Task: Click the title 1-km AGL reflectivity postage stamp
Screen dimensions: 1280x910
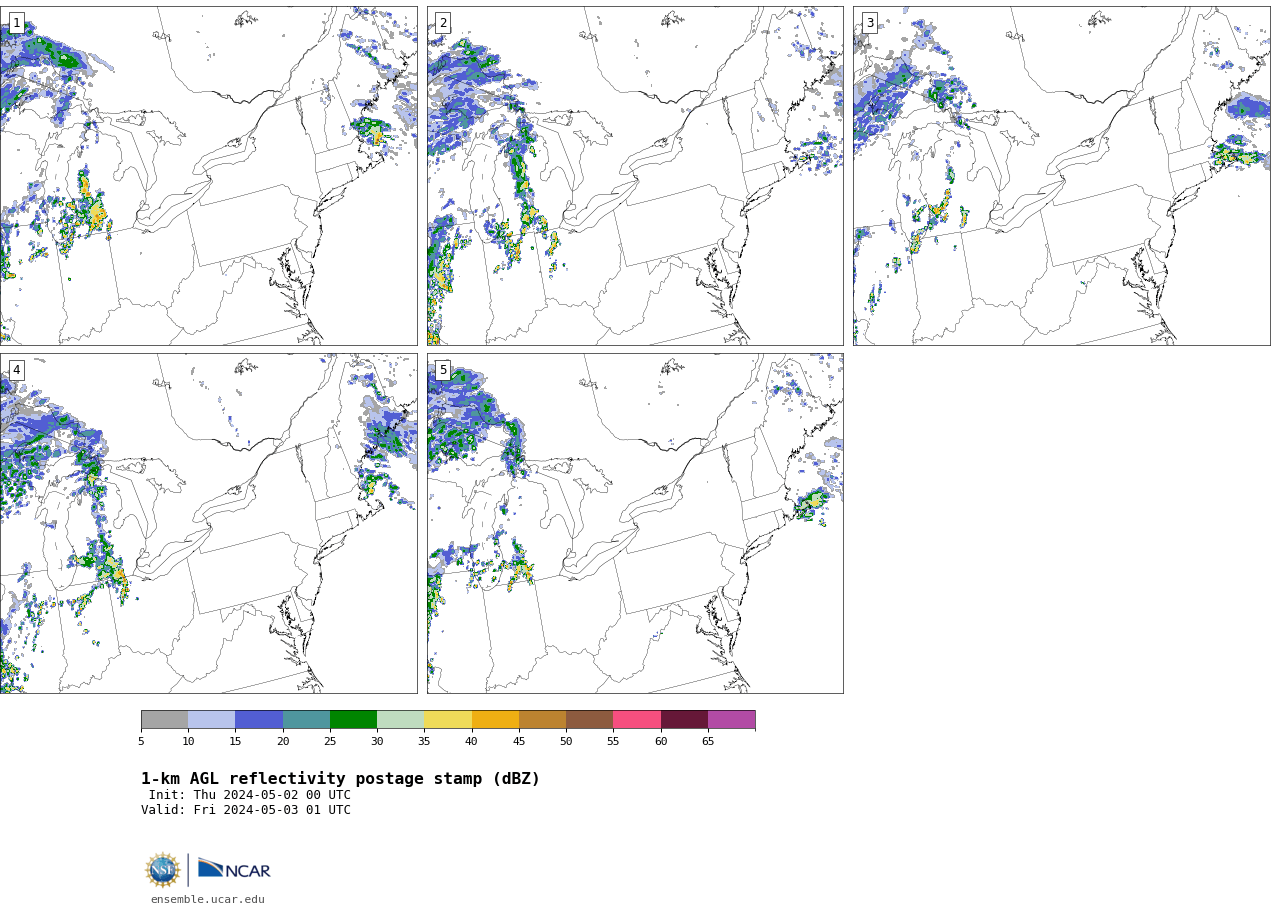Action: coord(340,779)
